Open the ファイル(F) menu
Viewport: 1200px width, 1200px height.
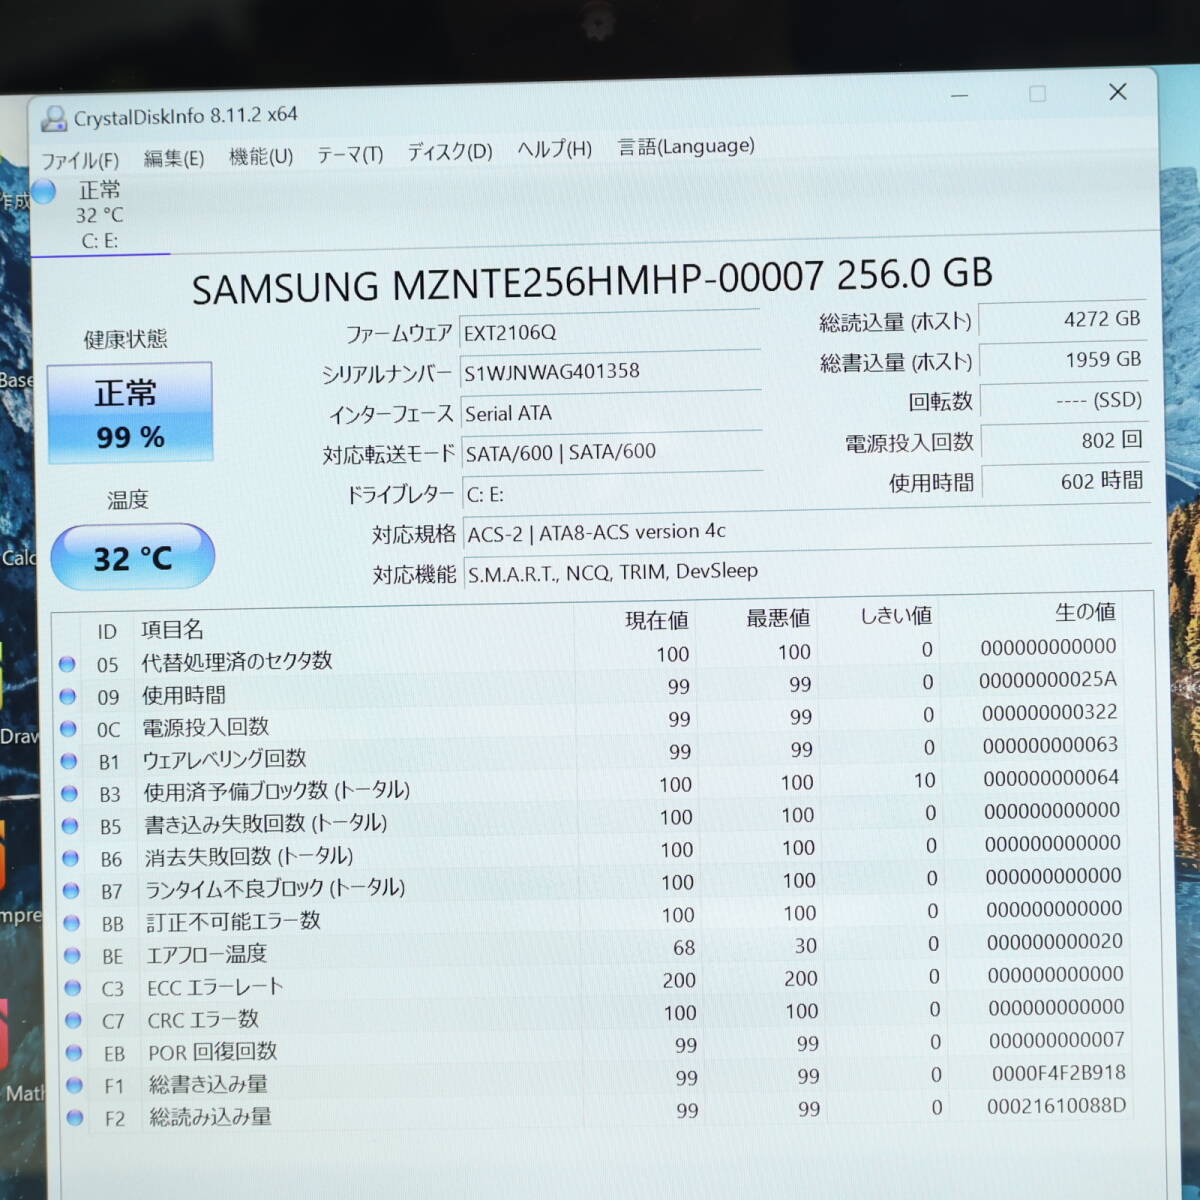pos(80,160)
